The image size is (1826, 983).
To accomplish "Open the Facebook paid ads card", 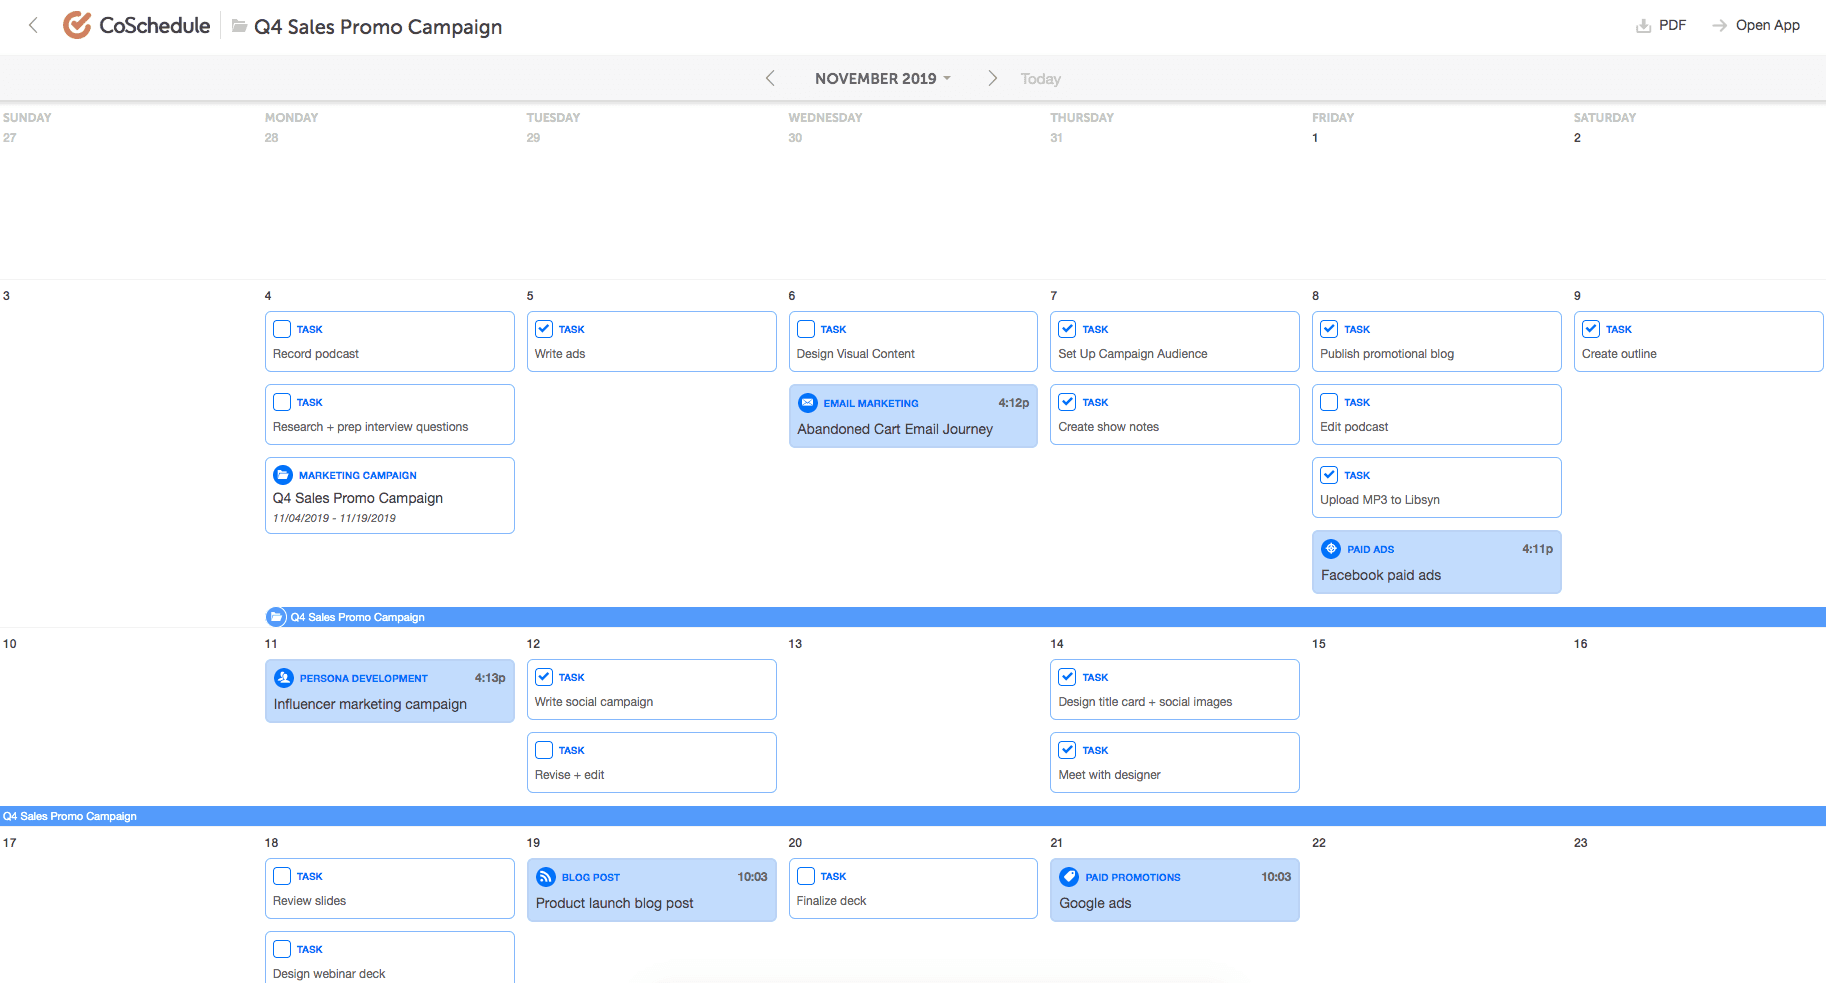I will [1436, 562].
